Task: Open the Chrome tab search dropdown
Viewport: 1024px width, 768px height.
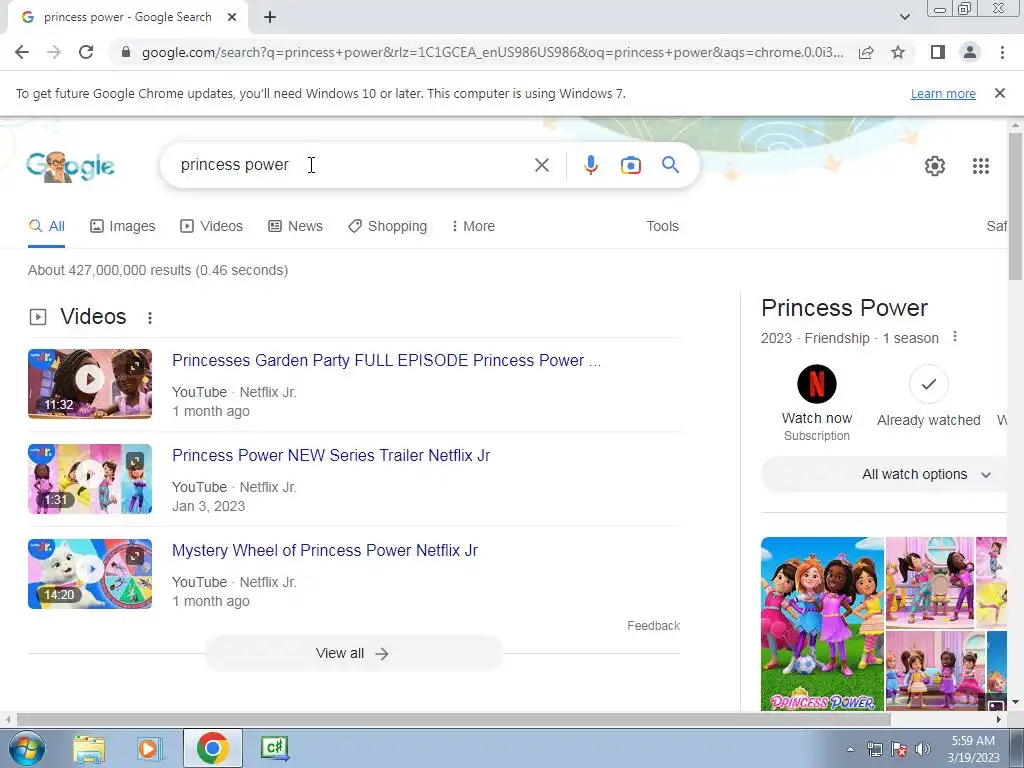Action: coord(904,17)
